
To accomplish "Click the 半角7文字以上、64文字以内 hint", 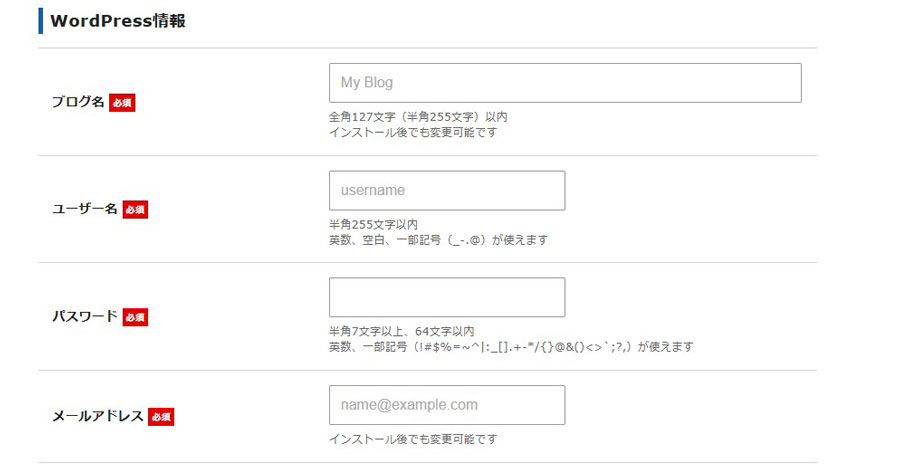I will pos(401,331).
